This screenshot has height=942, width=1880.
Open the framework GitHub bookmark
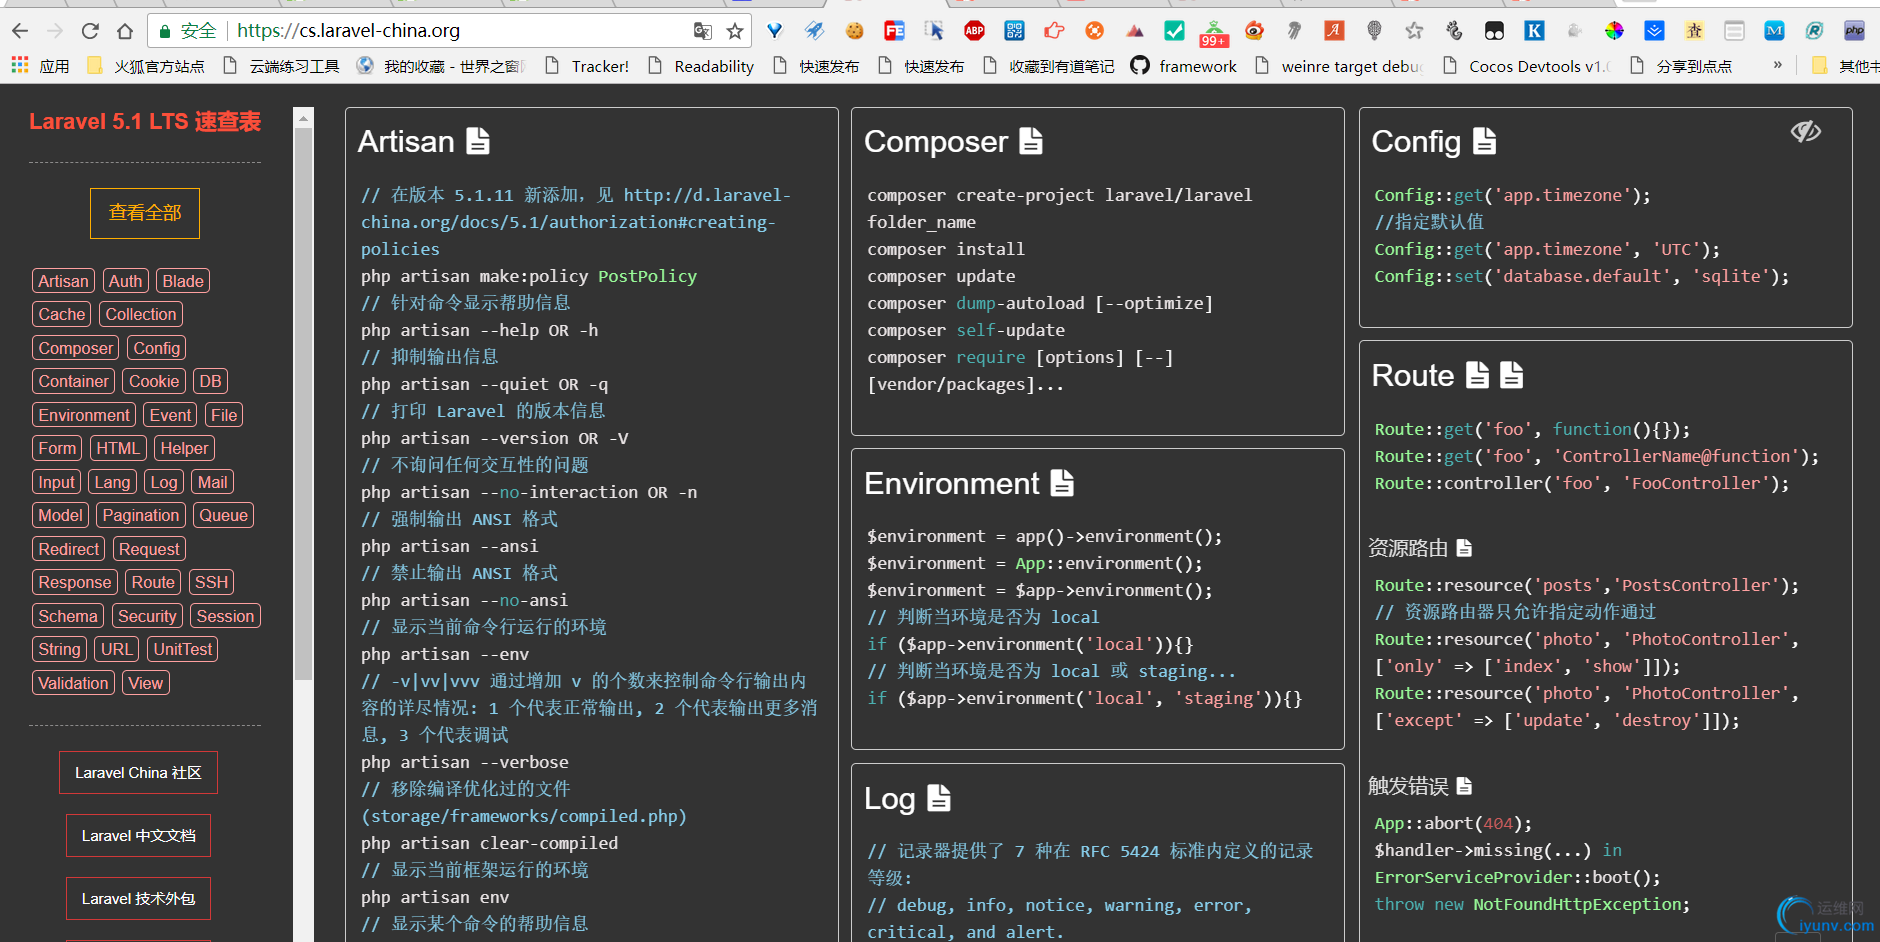(1183, 66)
